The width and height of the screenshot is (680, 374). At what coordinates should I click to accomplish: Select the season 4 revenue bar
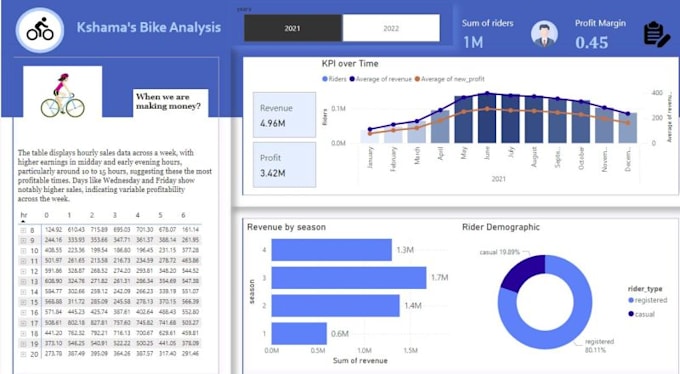[x=332, y=250]
